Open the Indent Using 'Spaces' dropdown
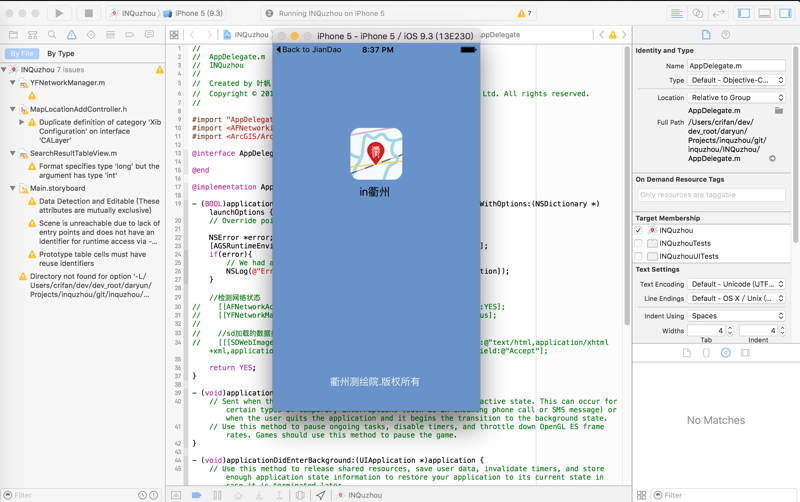This screenshot has height=502, width=800. [x=737, y=316]
